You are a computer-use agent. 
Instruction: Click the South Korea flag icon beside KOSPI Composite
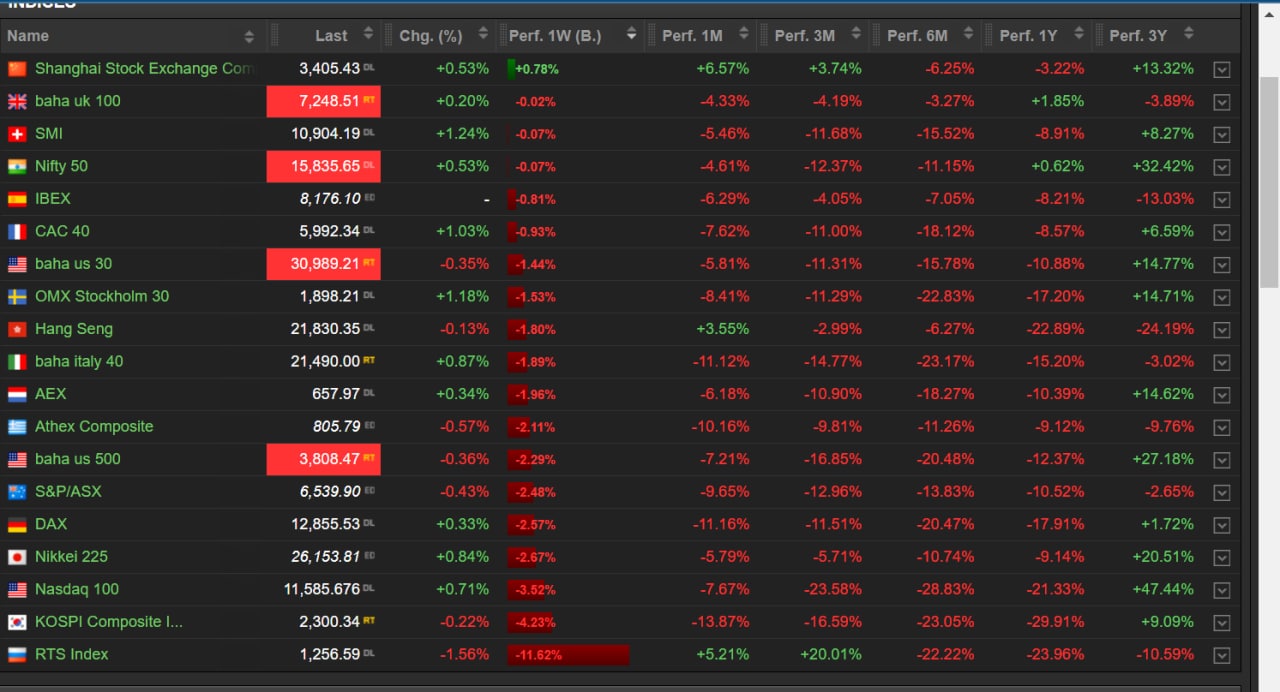click(x=17, y=621)
